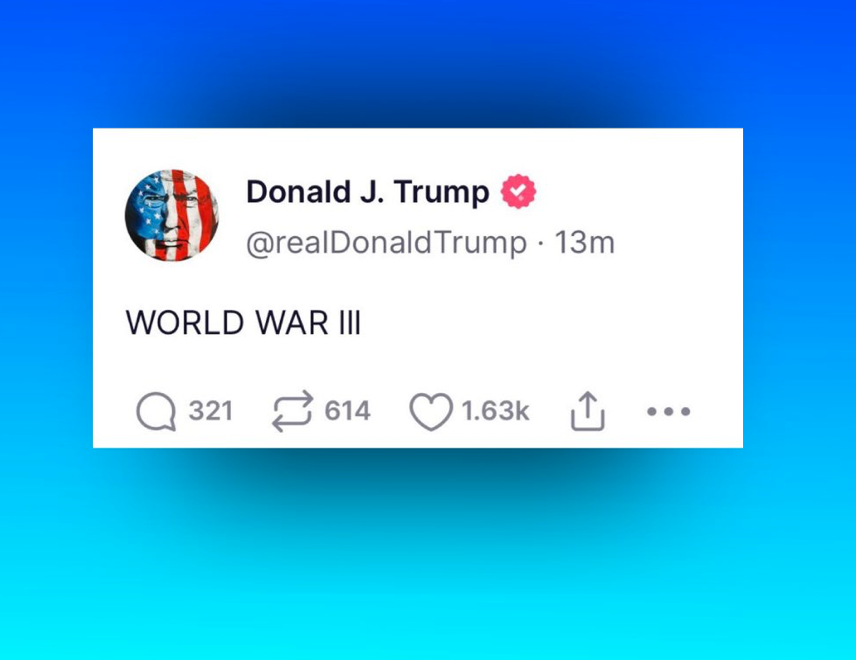
Task: Click the red verified checkmark badge
Action: 519,191
